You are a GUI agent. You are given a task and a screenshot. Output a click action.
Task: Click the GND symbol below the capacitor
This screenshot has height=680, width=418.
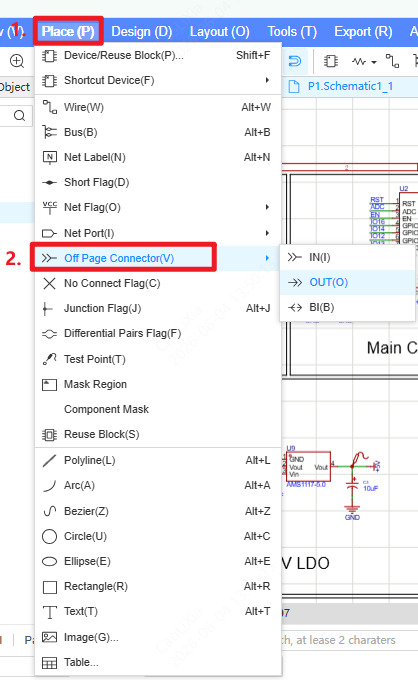pos(352,512)
